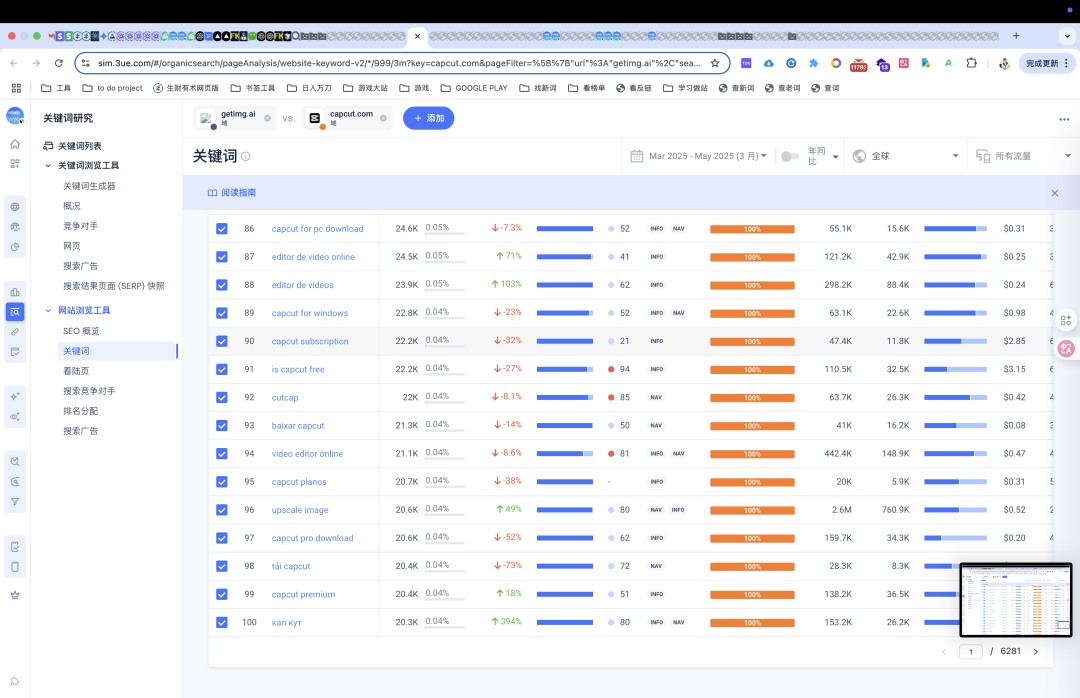This screenshot has height=698, width=1080.
Task: Open keyword link baixar capcut
Action: [298, 426]
